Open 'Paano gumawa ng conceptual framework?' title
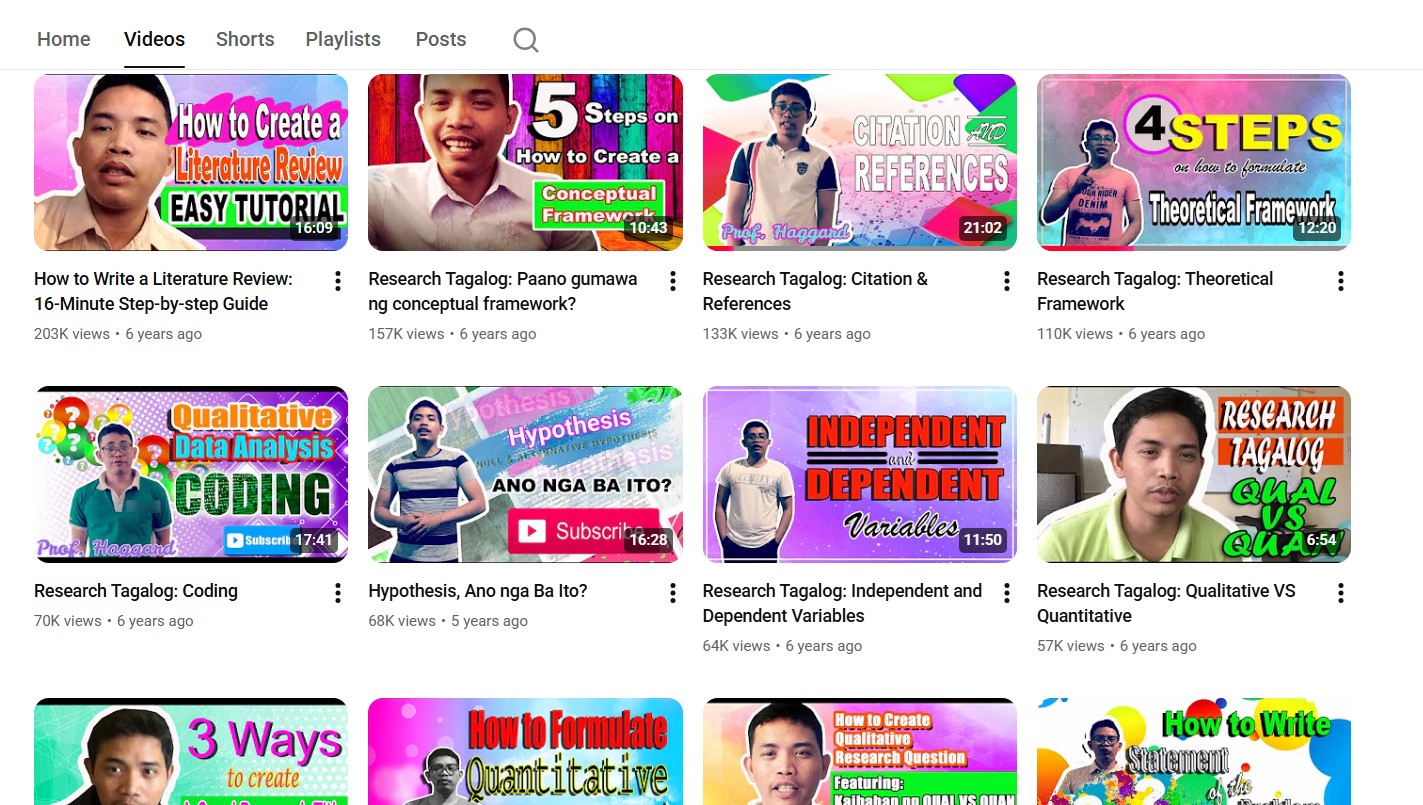The width and height of the screenshot is (1423, 805). click(x=502, y=291)
